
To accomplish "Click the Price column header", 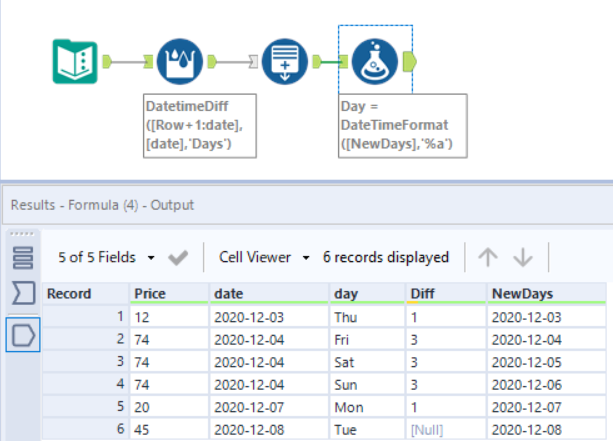I will (x=169, y=294).
